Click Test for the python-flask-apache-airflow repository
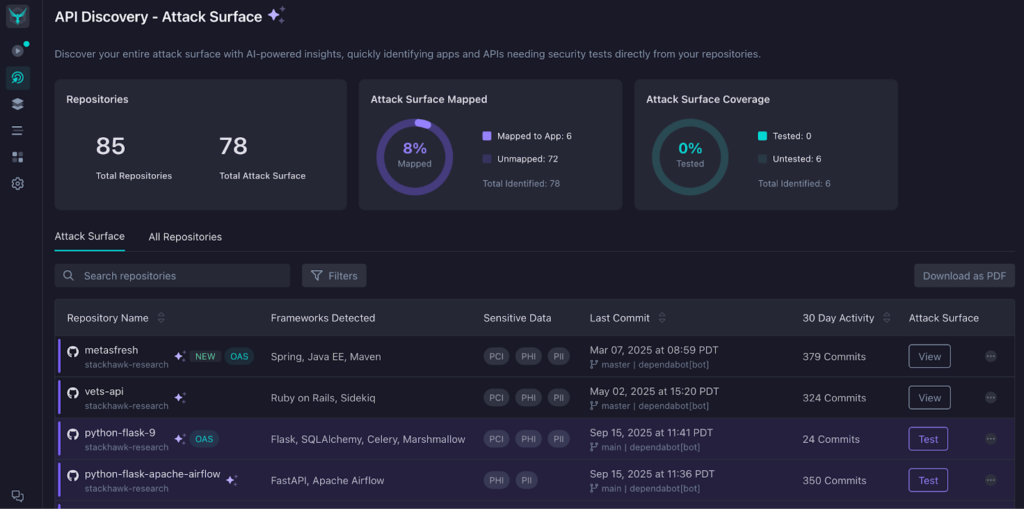Viewport: 1024px width, 509px height. [928, 480]
